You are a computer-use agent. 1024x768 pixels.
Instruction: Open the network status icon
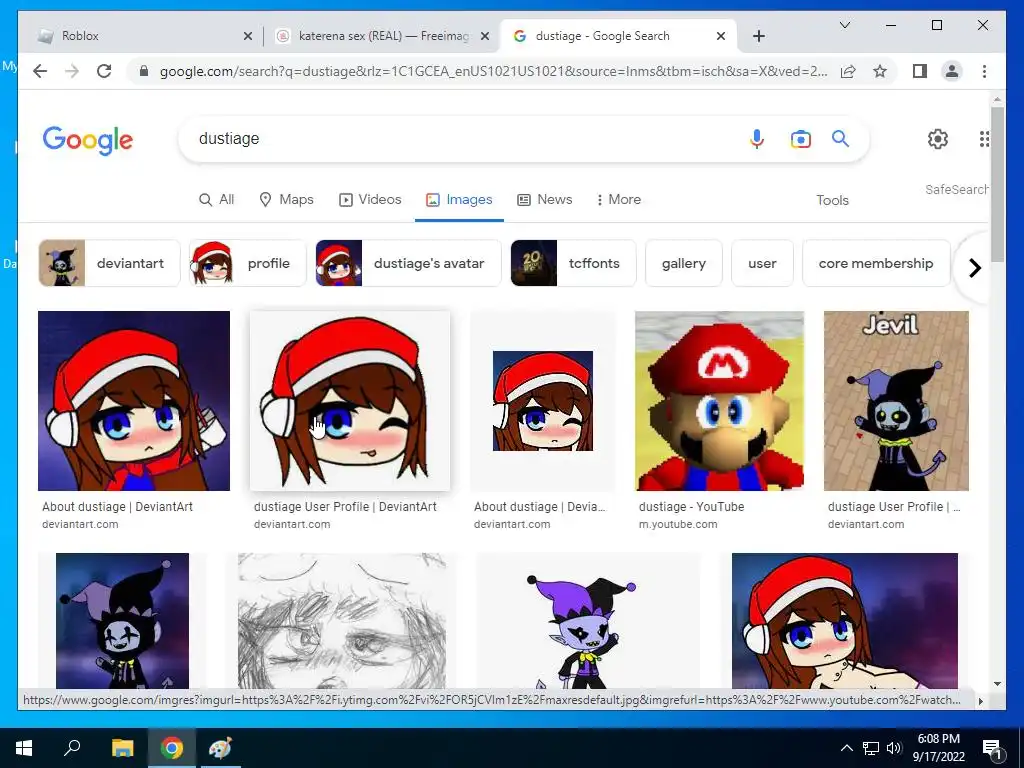coord(871,748)
